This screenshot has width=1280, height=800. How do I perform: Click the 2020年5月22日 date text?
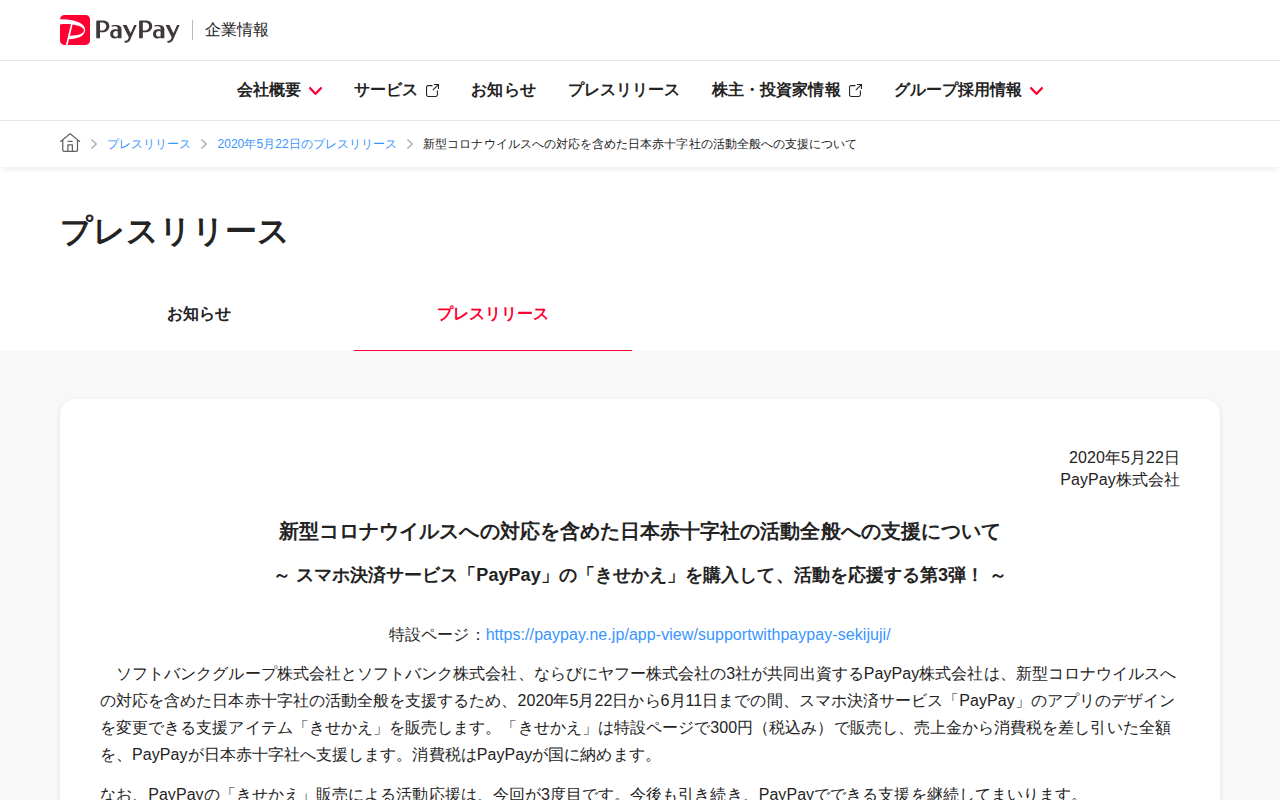pos(1124,458)
